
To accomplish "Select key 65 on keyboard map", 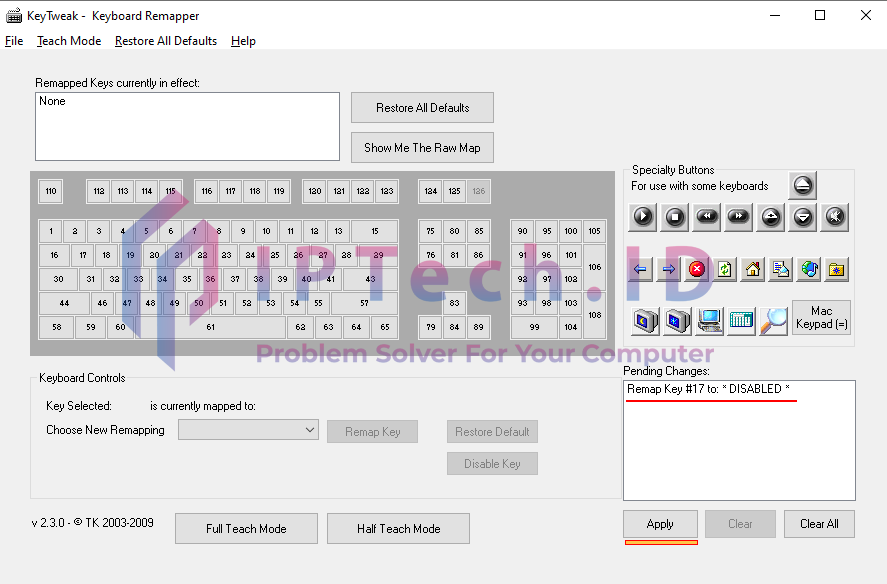I will [x=385, y=327].
